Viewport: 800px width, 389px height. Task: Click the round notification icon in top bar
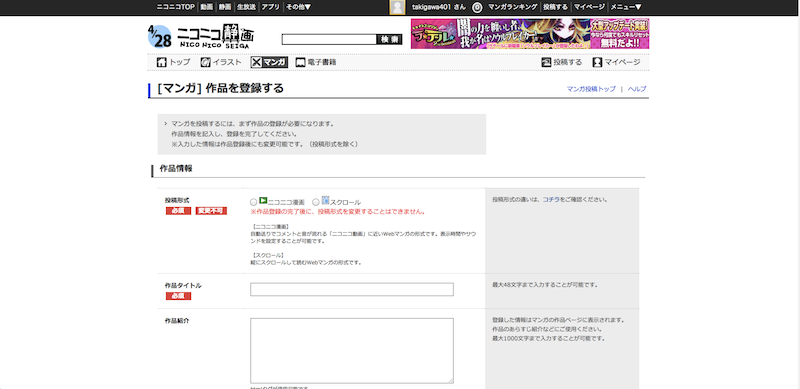point(477,7)
